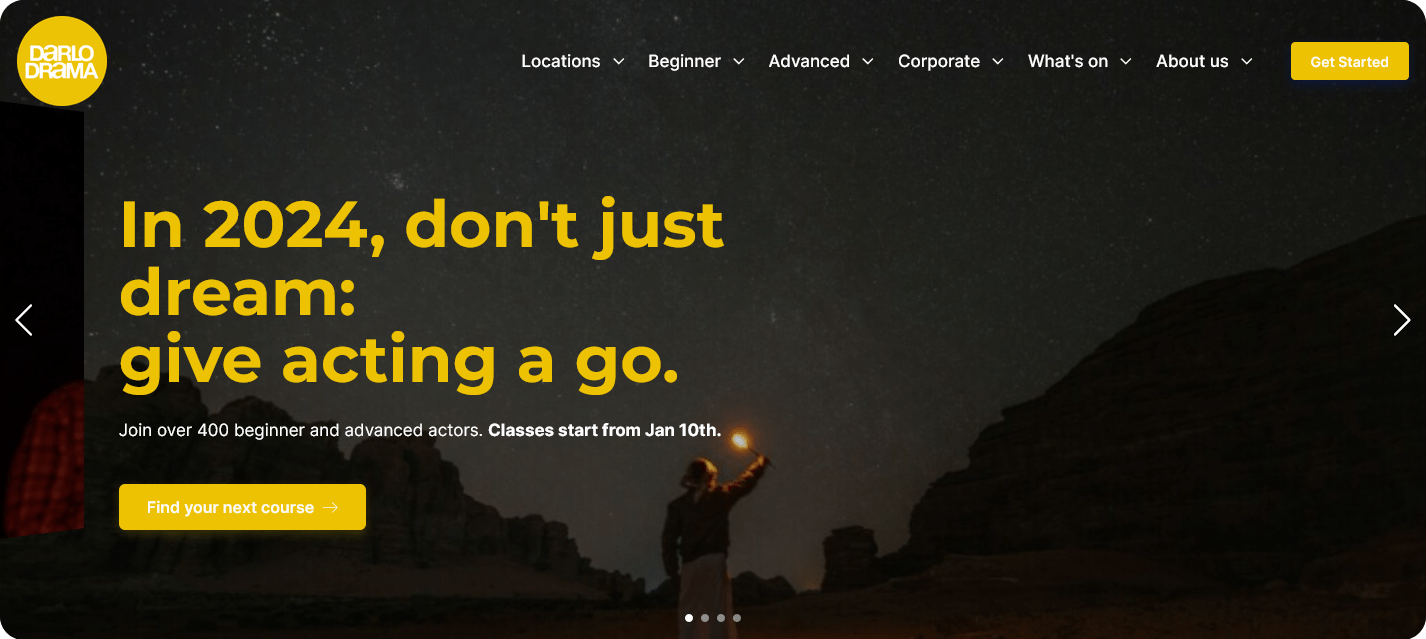1426x639 pixels.
Task: Go to previous slide with left arrow
Action: tap(24, 320)
